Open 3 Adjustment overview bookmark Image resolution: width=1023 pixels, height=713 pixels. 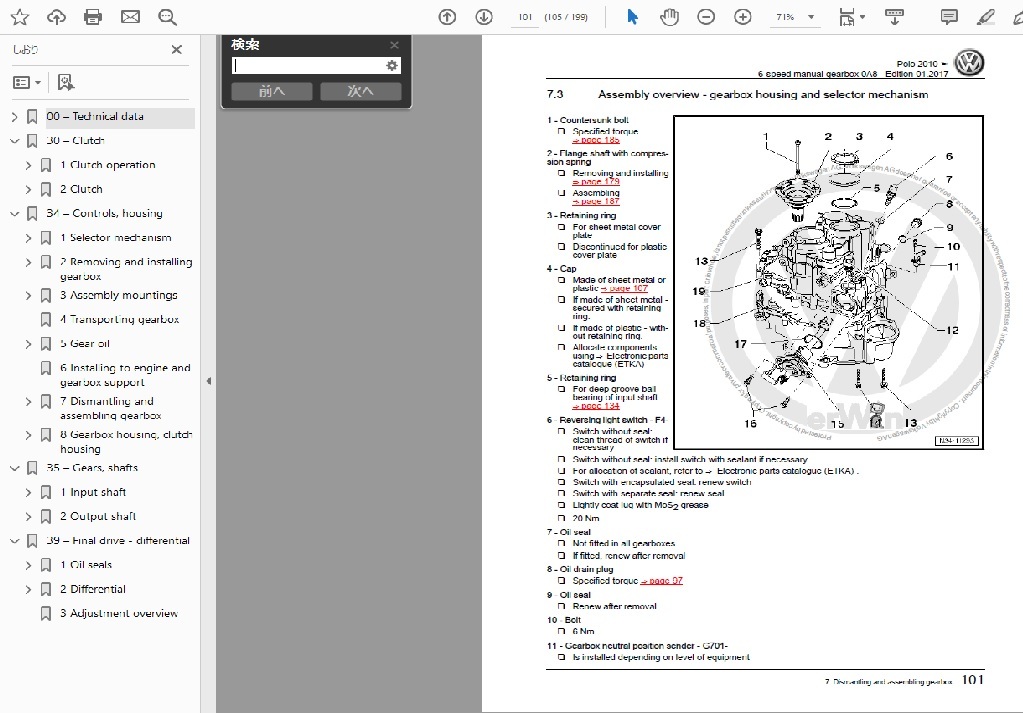pyautogui.click(x=119, y=614)
